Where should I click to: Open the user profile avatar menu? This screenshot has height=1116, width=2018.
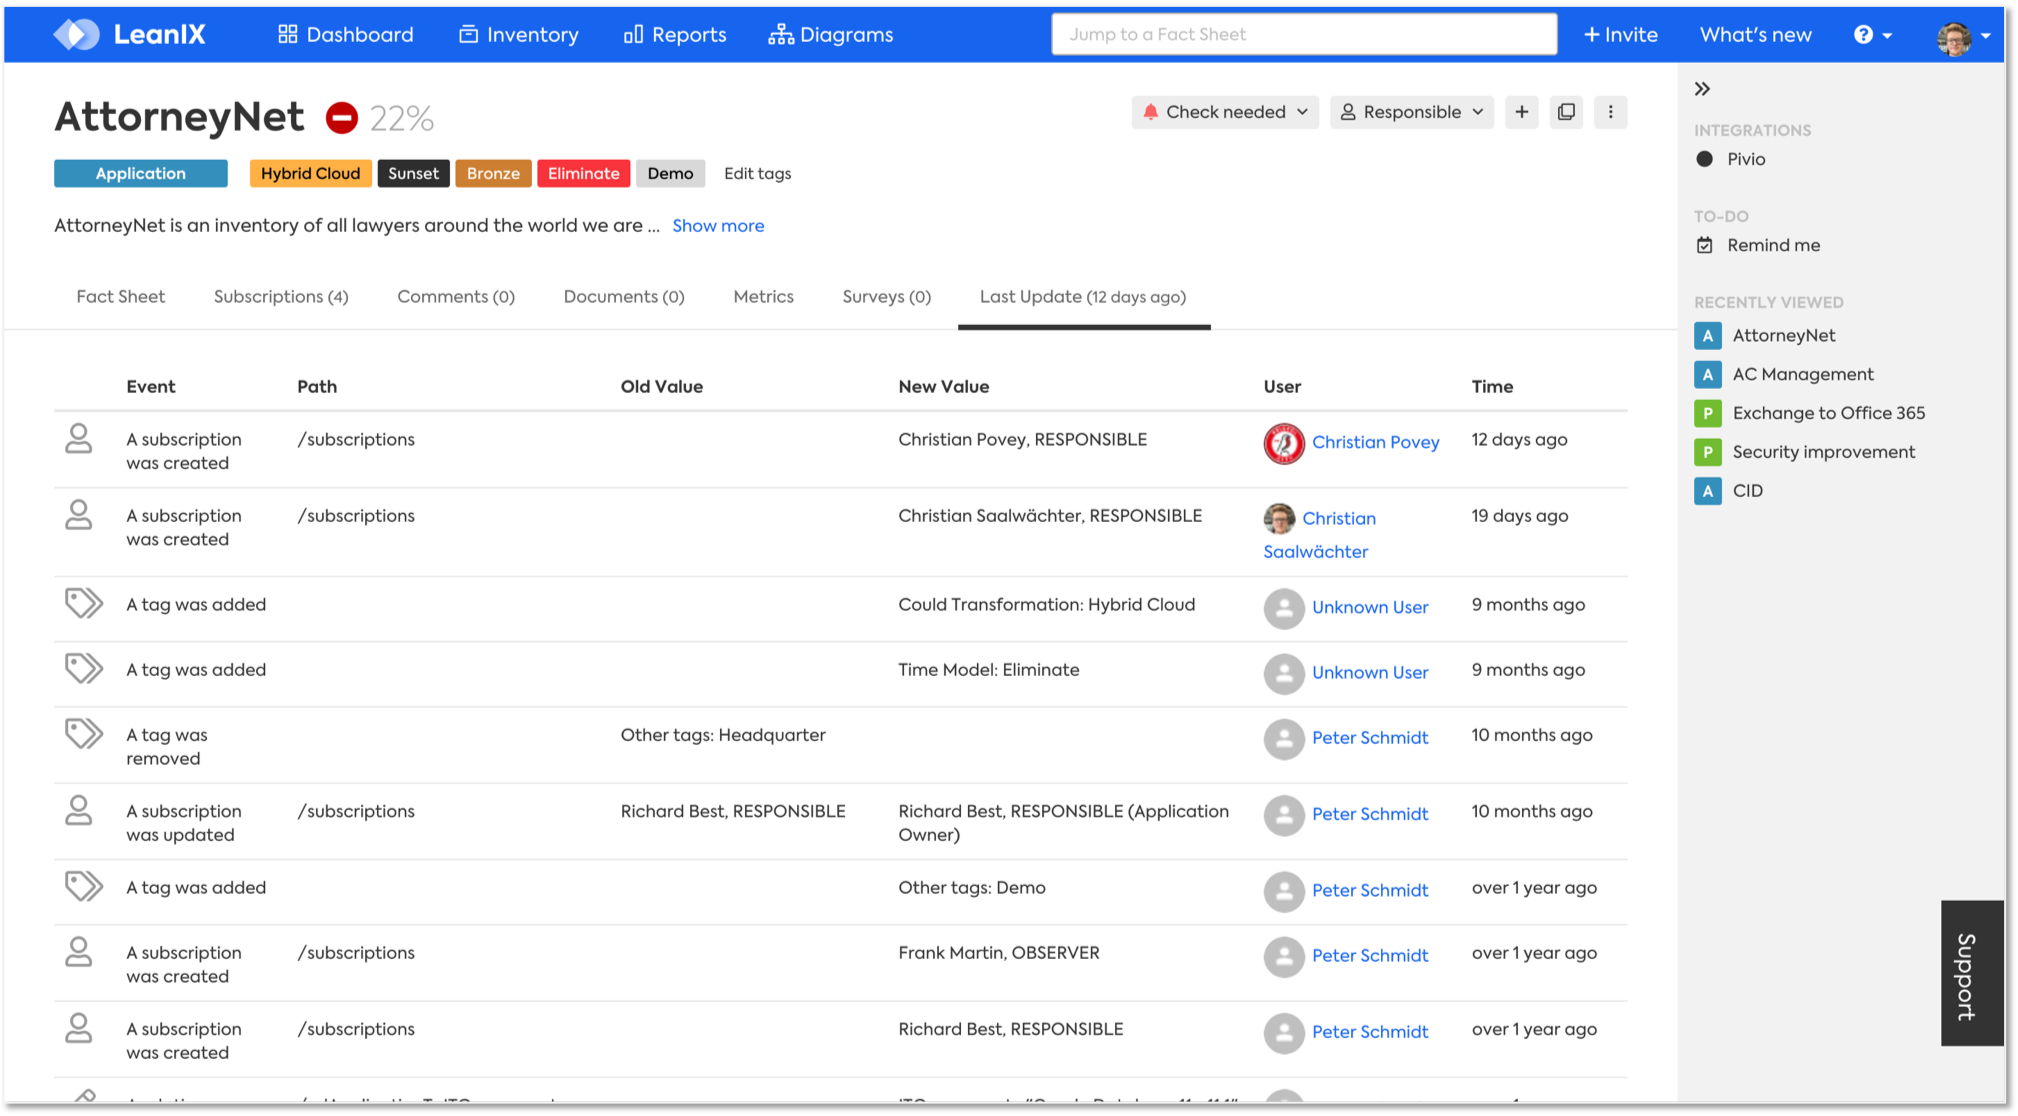point(1961,37)
